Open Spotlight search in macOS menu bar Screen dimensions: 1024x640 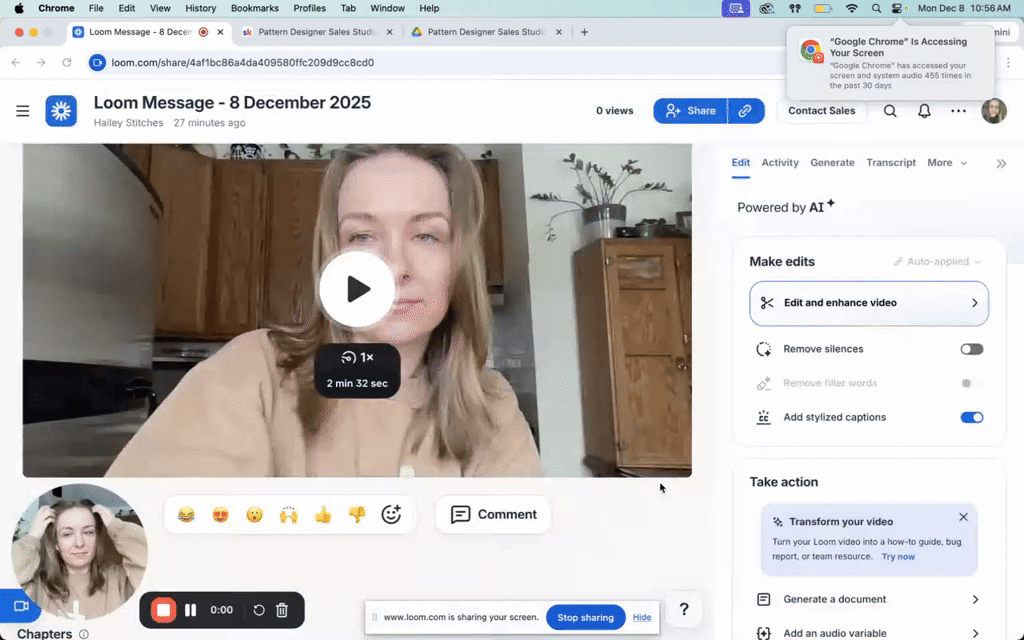pos(876,8)
